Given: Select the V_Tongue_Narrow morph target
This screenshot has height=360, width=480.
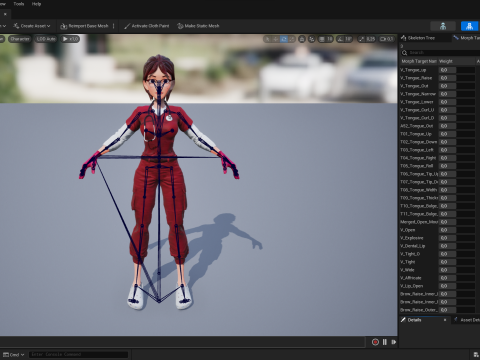Looking at the screenshot, I should [x=418, y=94].
